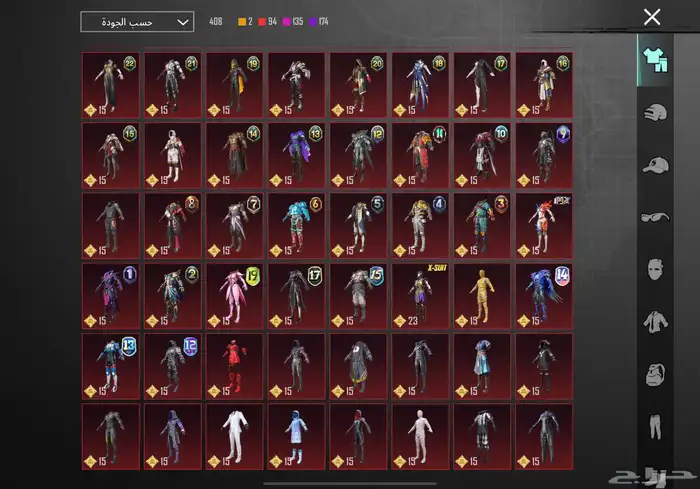This screenshot has width=700, height=489.
Task: Filter by the red rarity count 94
Action: click(x=268, y=21)
